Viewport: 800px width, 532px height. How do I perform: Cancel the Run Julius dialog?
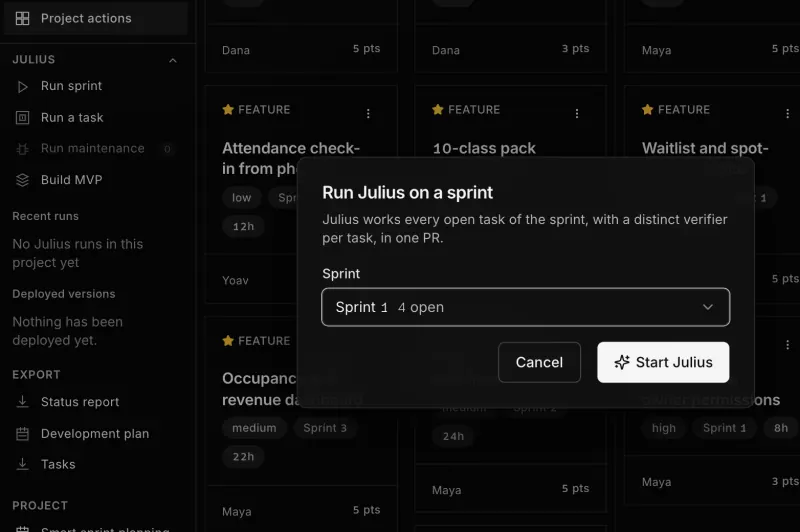tap(539, 362)
